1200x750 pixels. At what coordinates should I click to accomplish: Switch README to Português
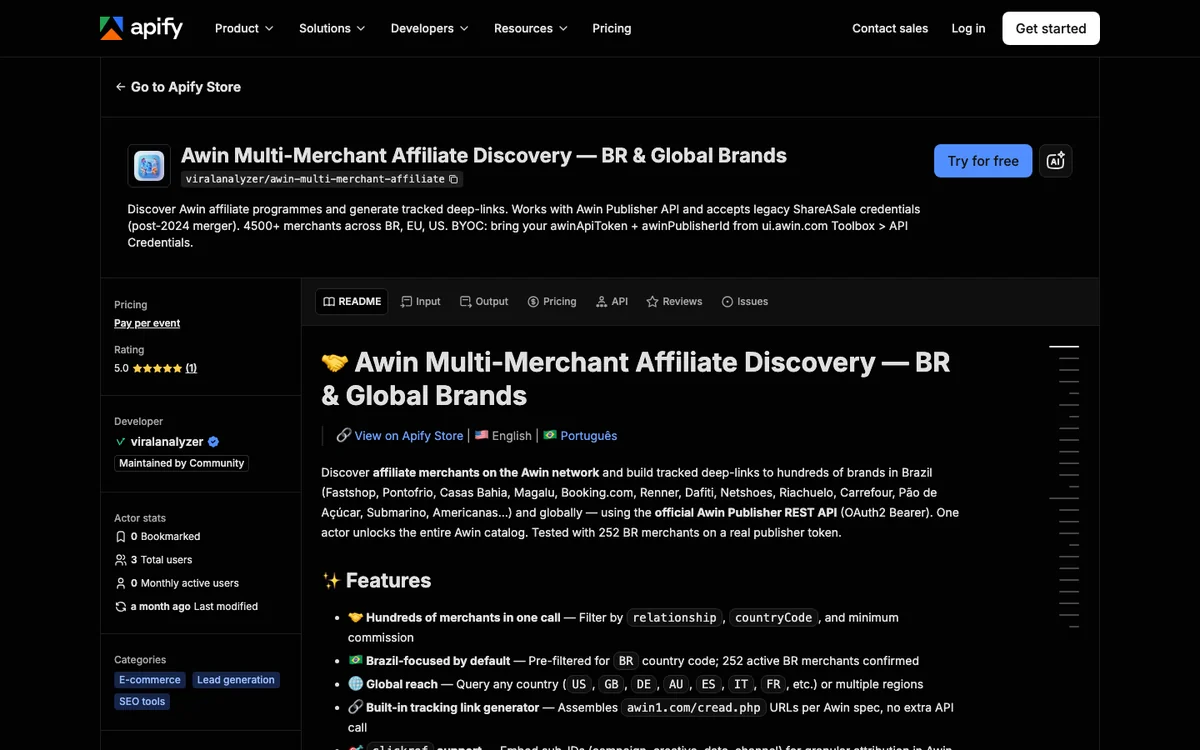(588, 436)
